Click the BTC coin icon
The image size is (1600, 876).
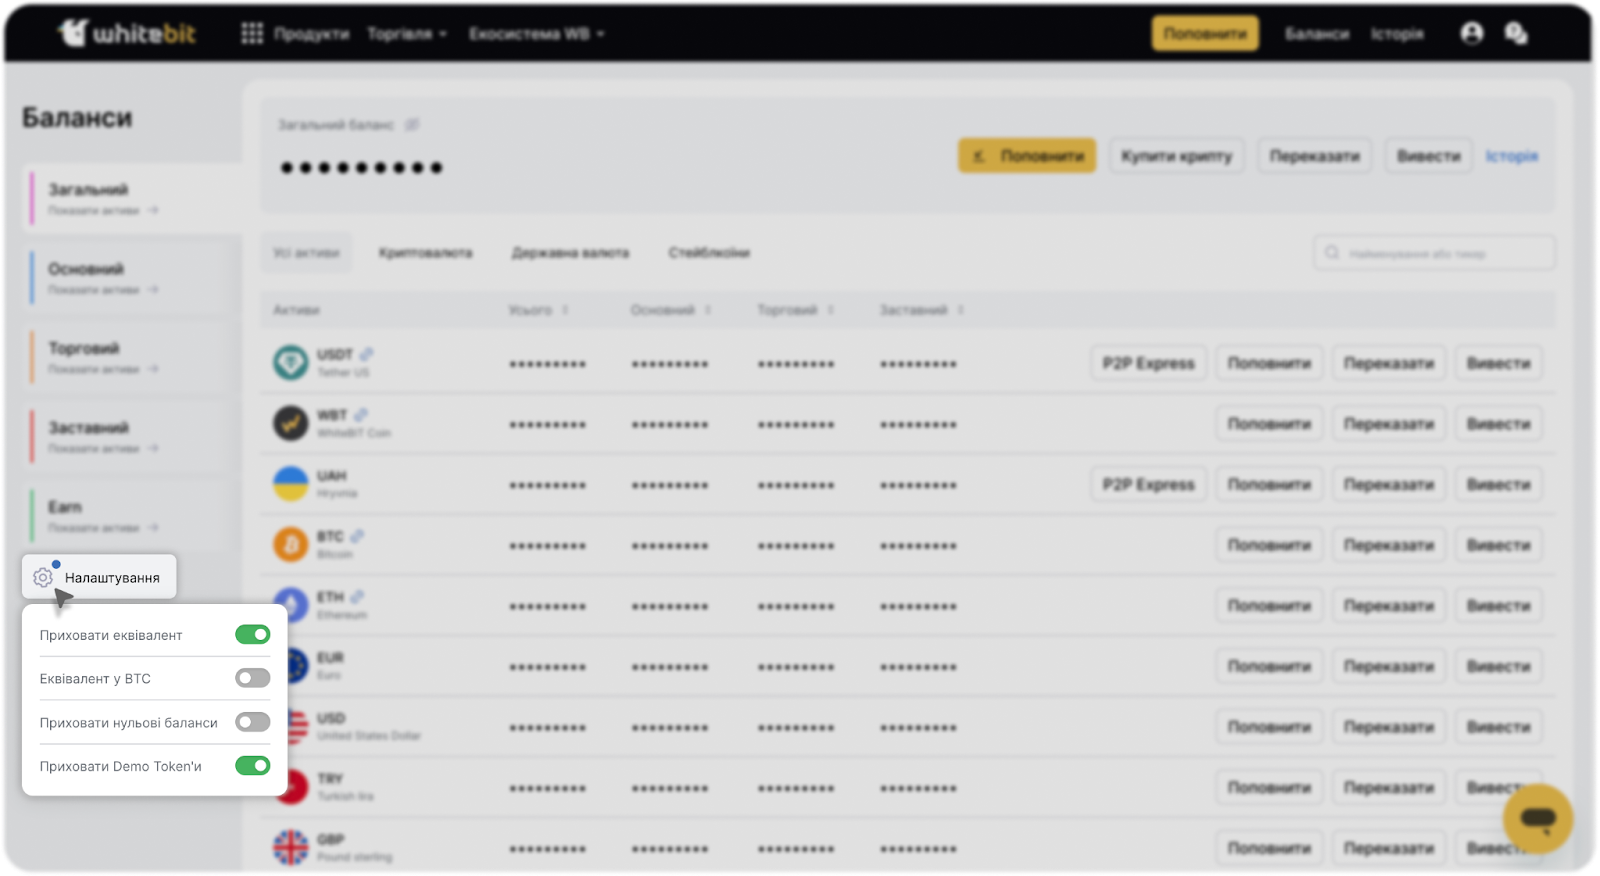[x=291, y=544]
